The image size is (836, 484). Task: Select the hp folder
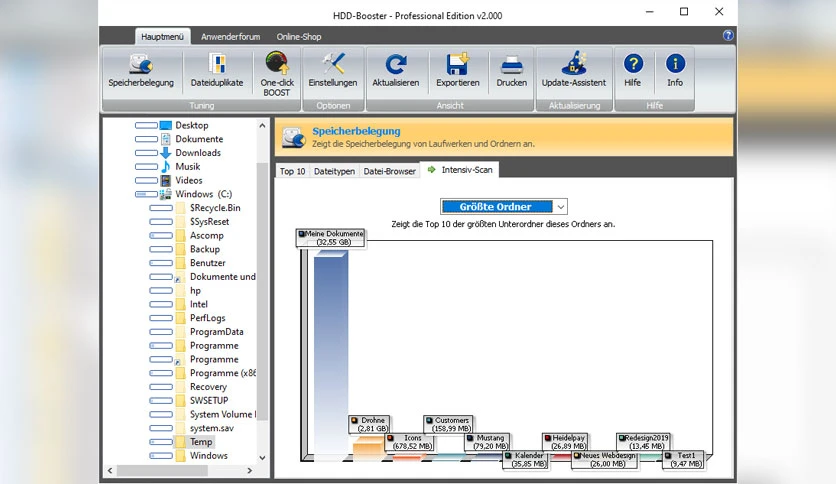point(195,291)
